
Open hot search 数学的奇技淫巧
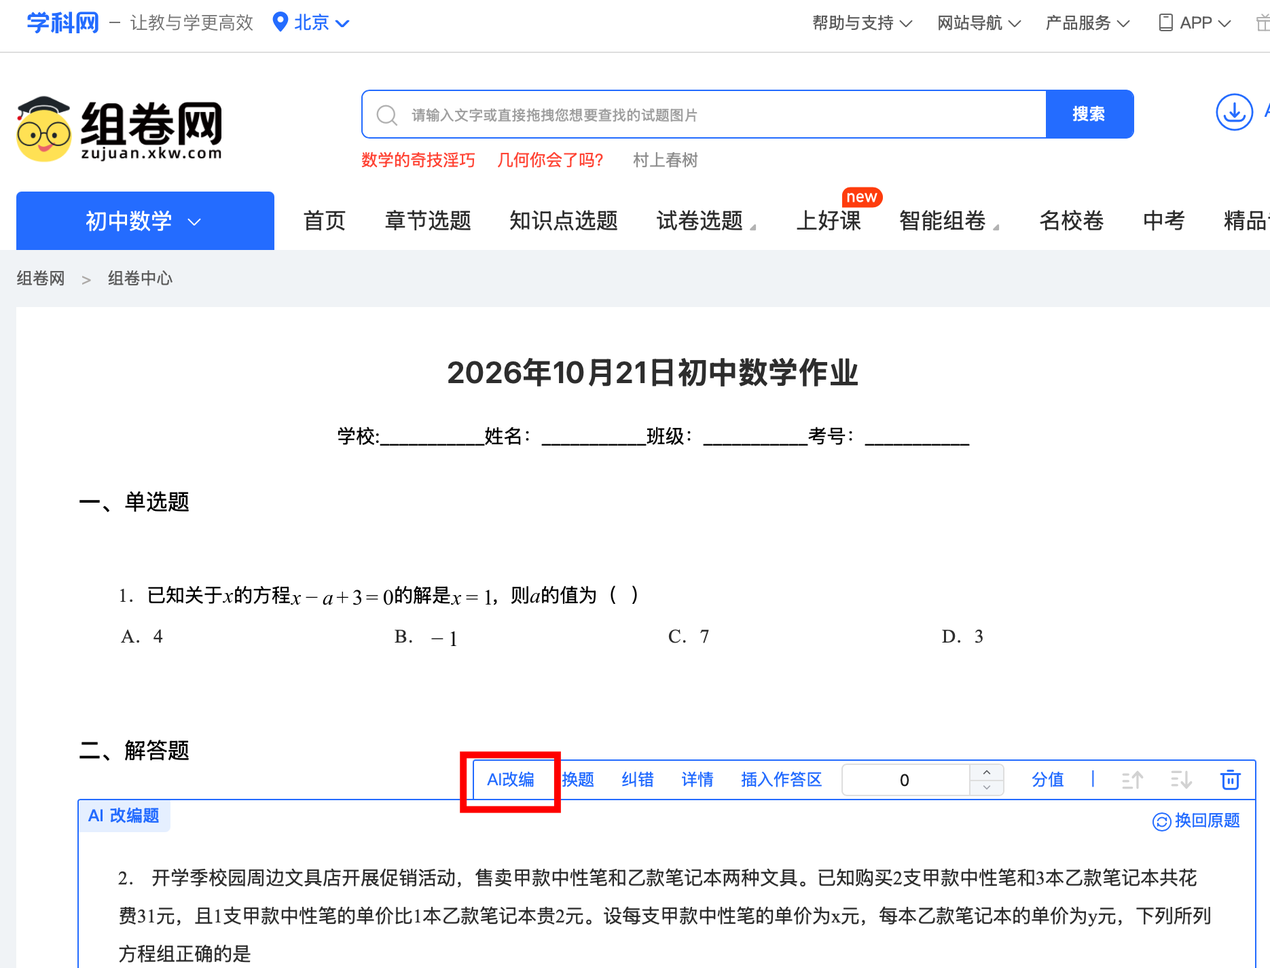418,160
